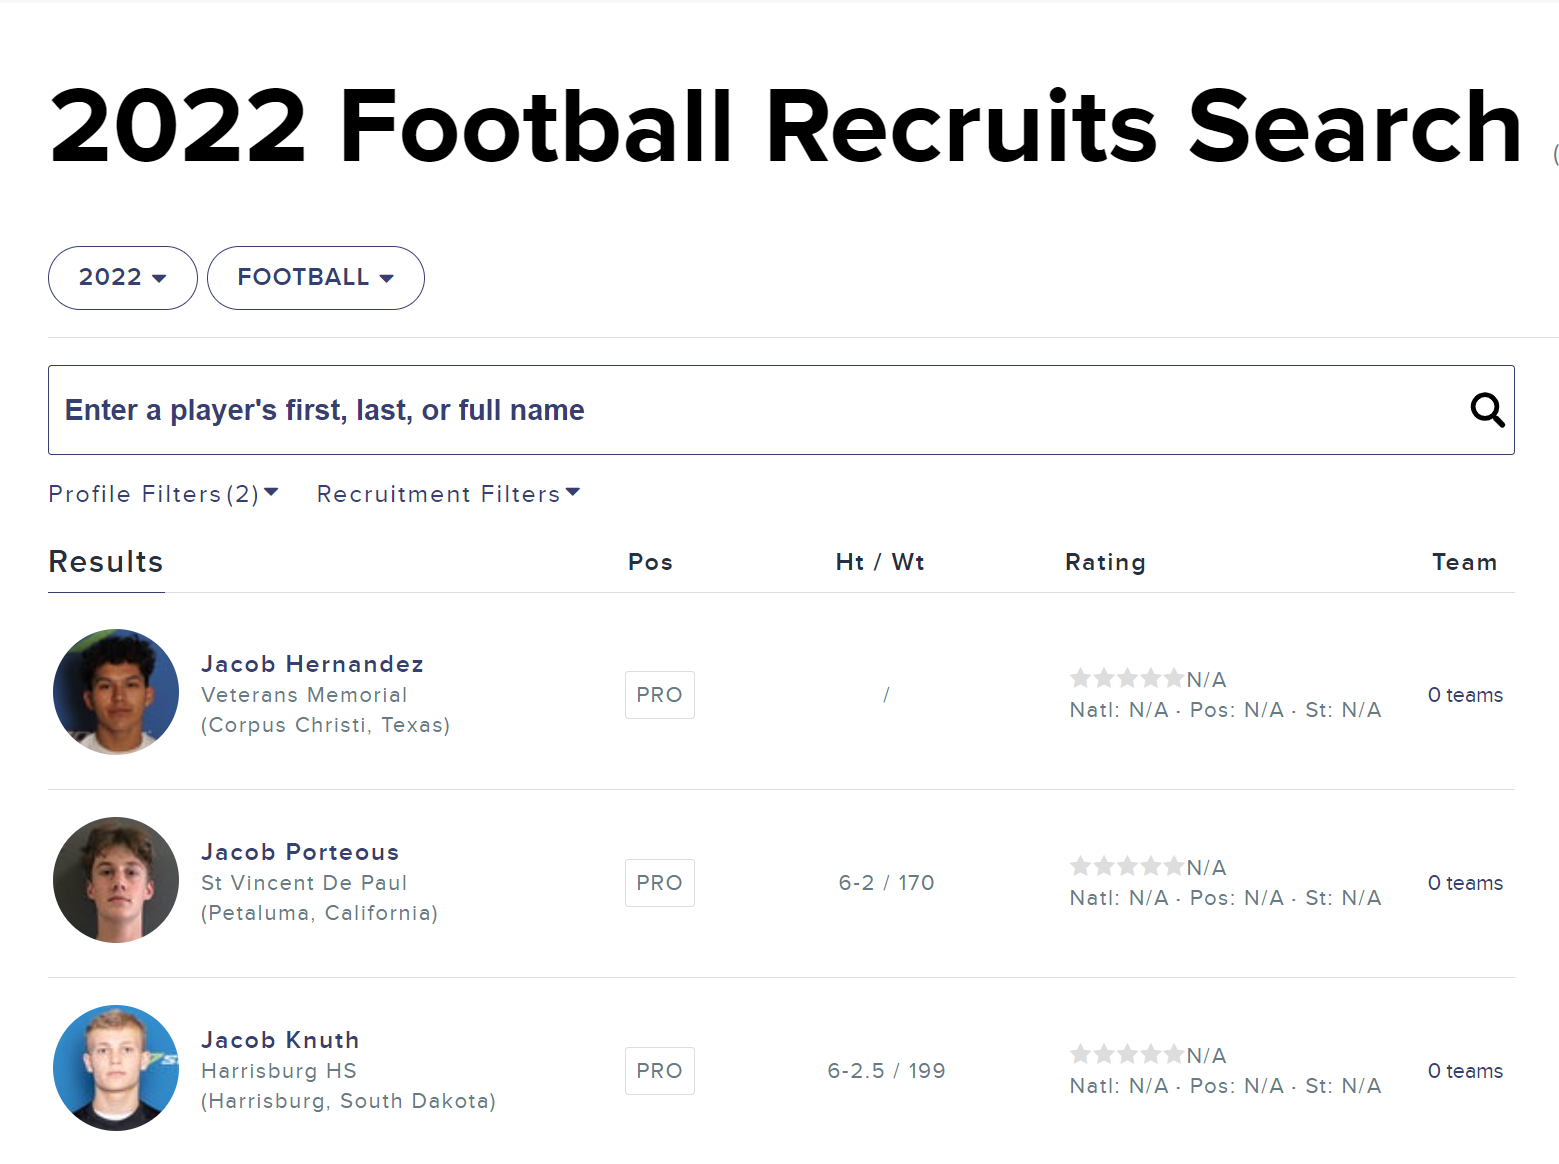This screenshot has width=1559, height=1164.
Task: Expand Recruitment Filters menu
Action: (448, 494)
